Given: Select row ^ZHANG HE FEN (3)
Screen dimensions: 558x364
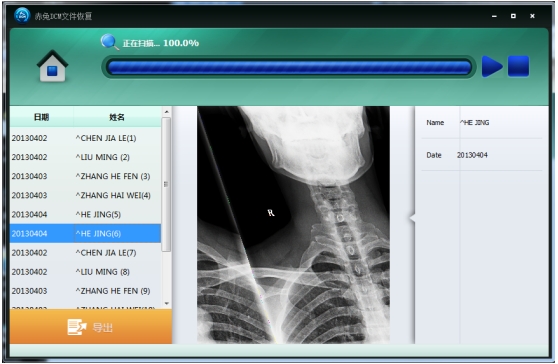Looking at the screenshot, I should (x=85, y=176).
